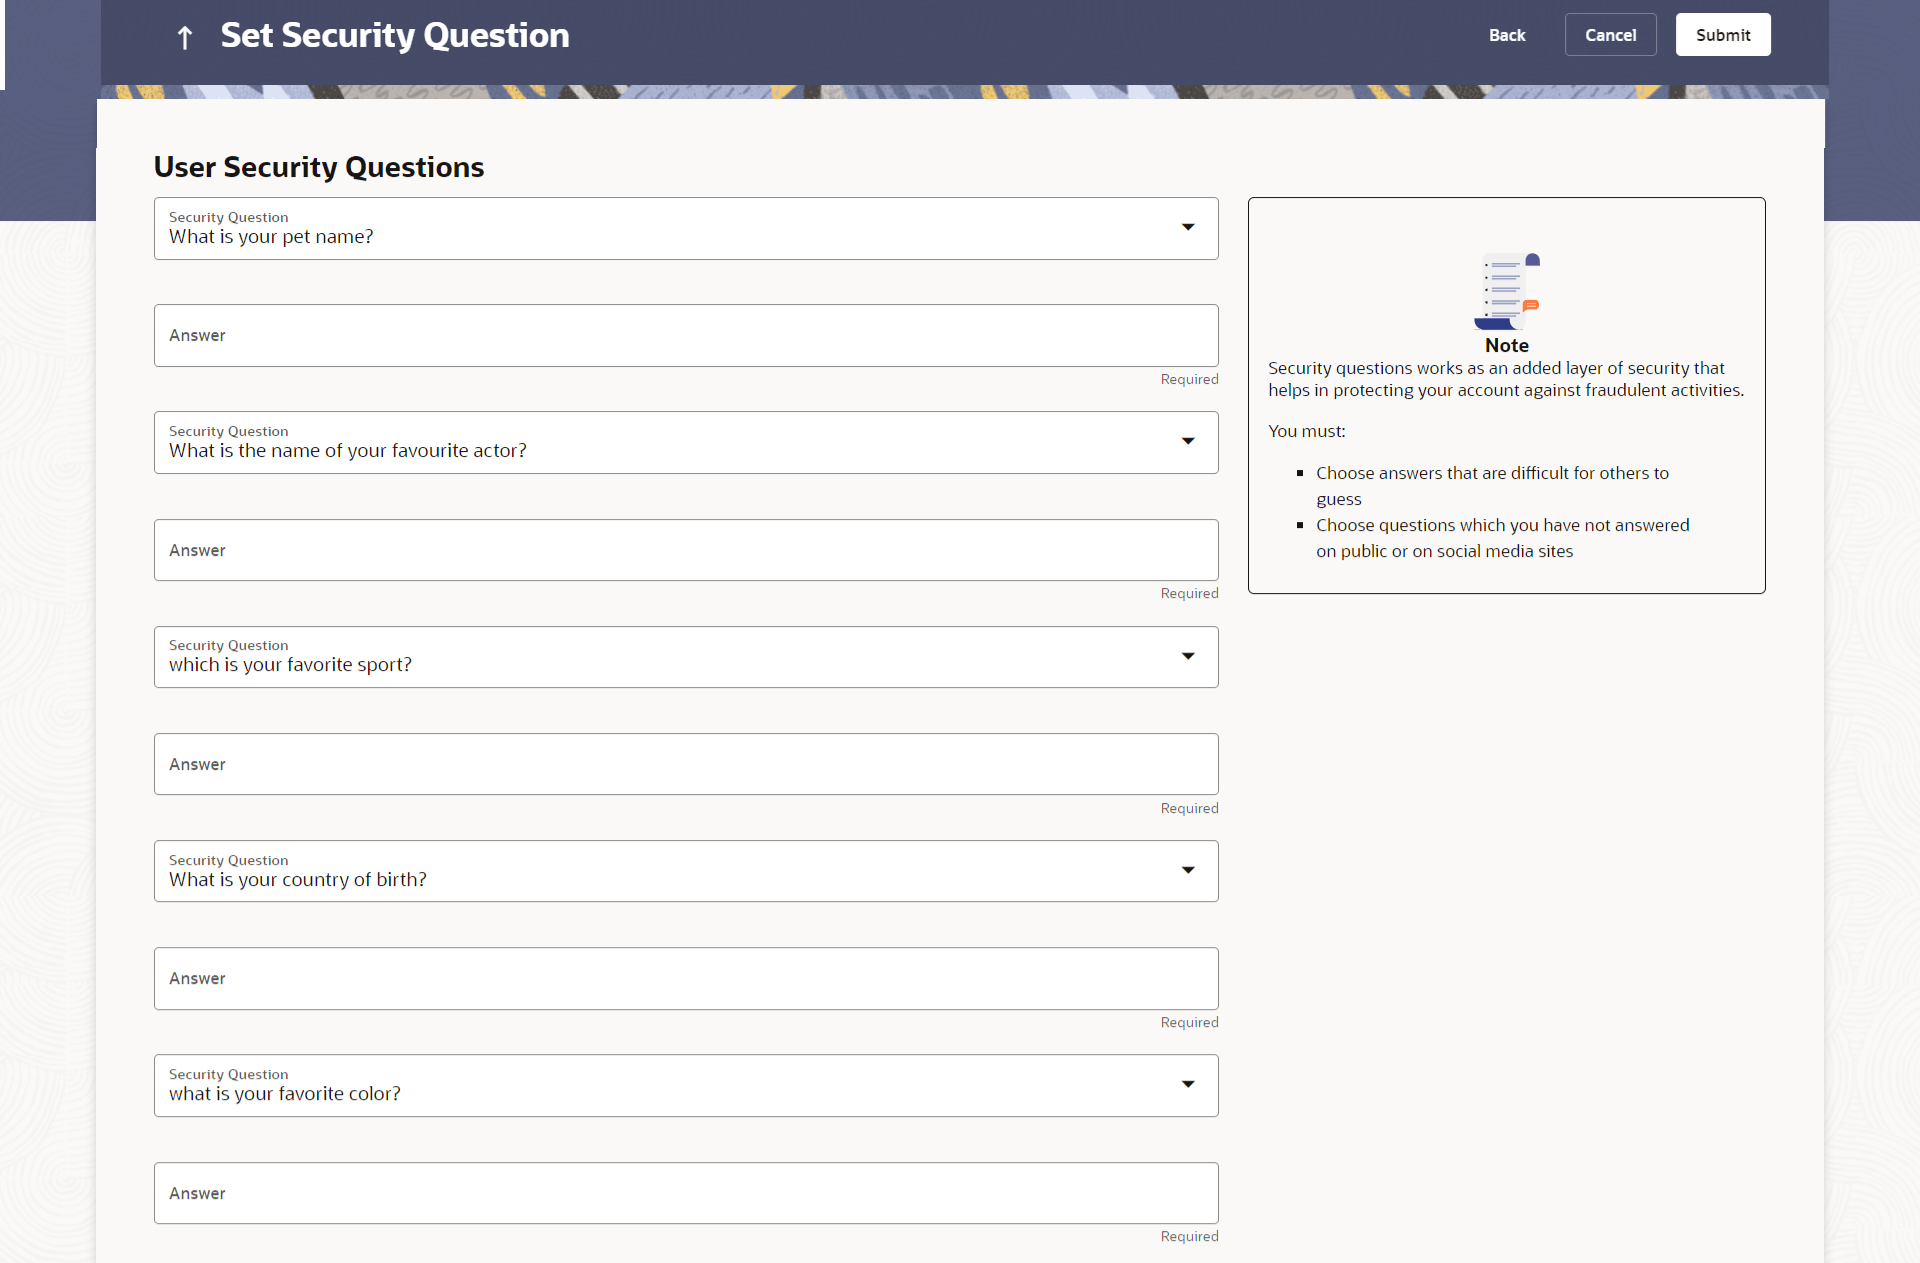
Task: Click the Answer field for favourite actor
Action: [686, 550]
